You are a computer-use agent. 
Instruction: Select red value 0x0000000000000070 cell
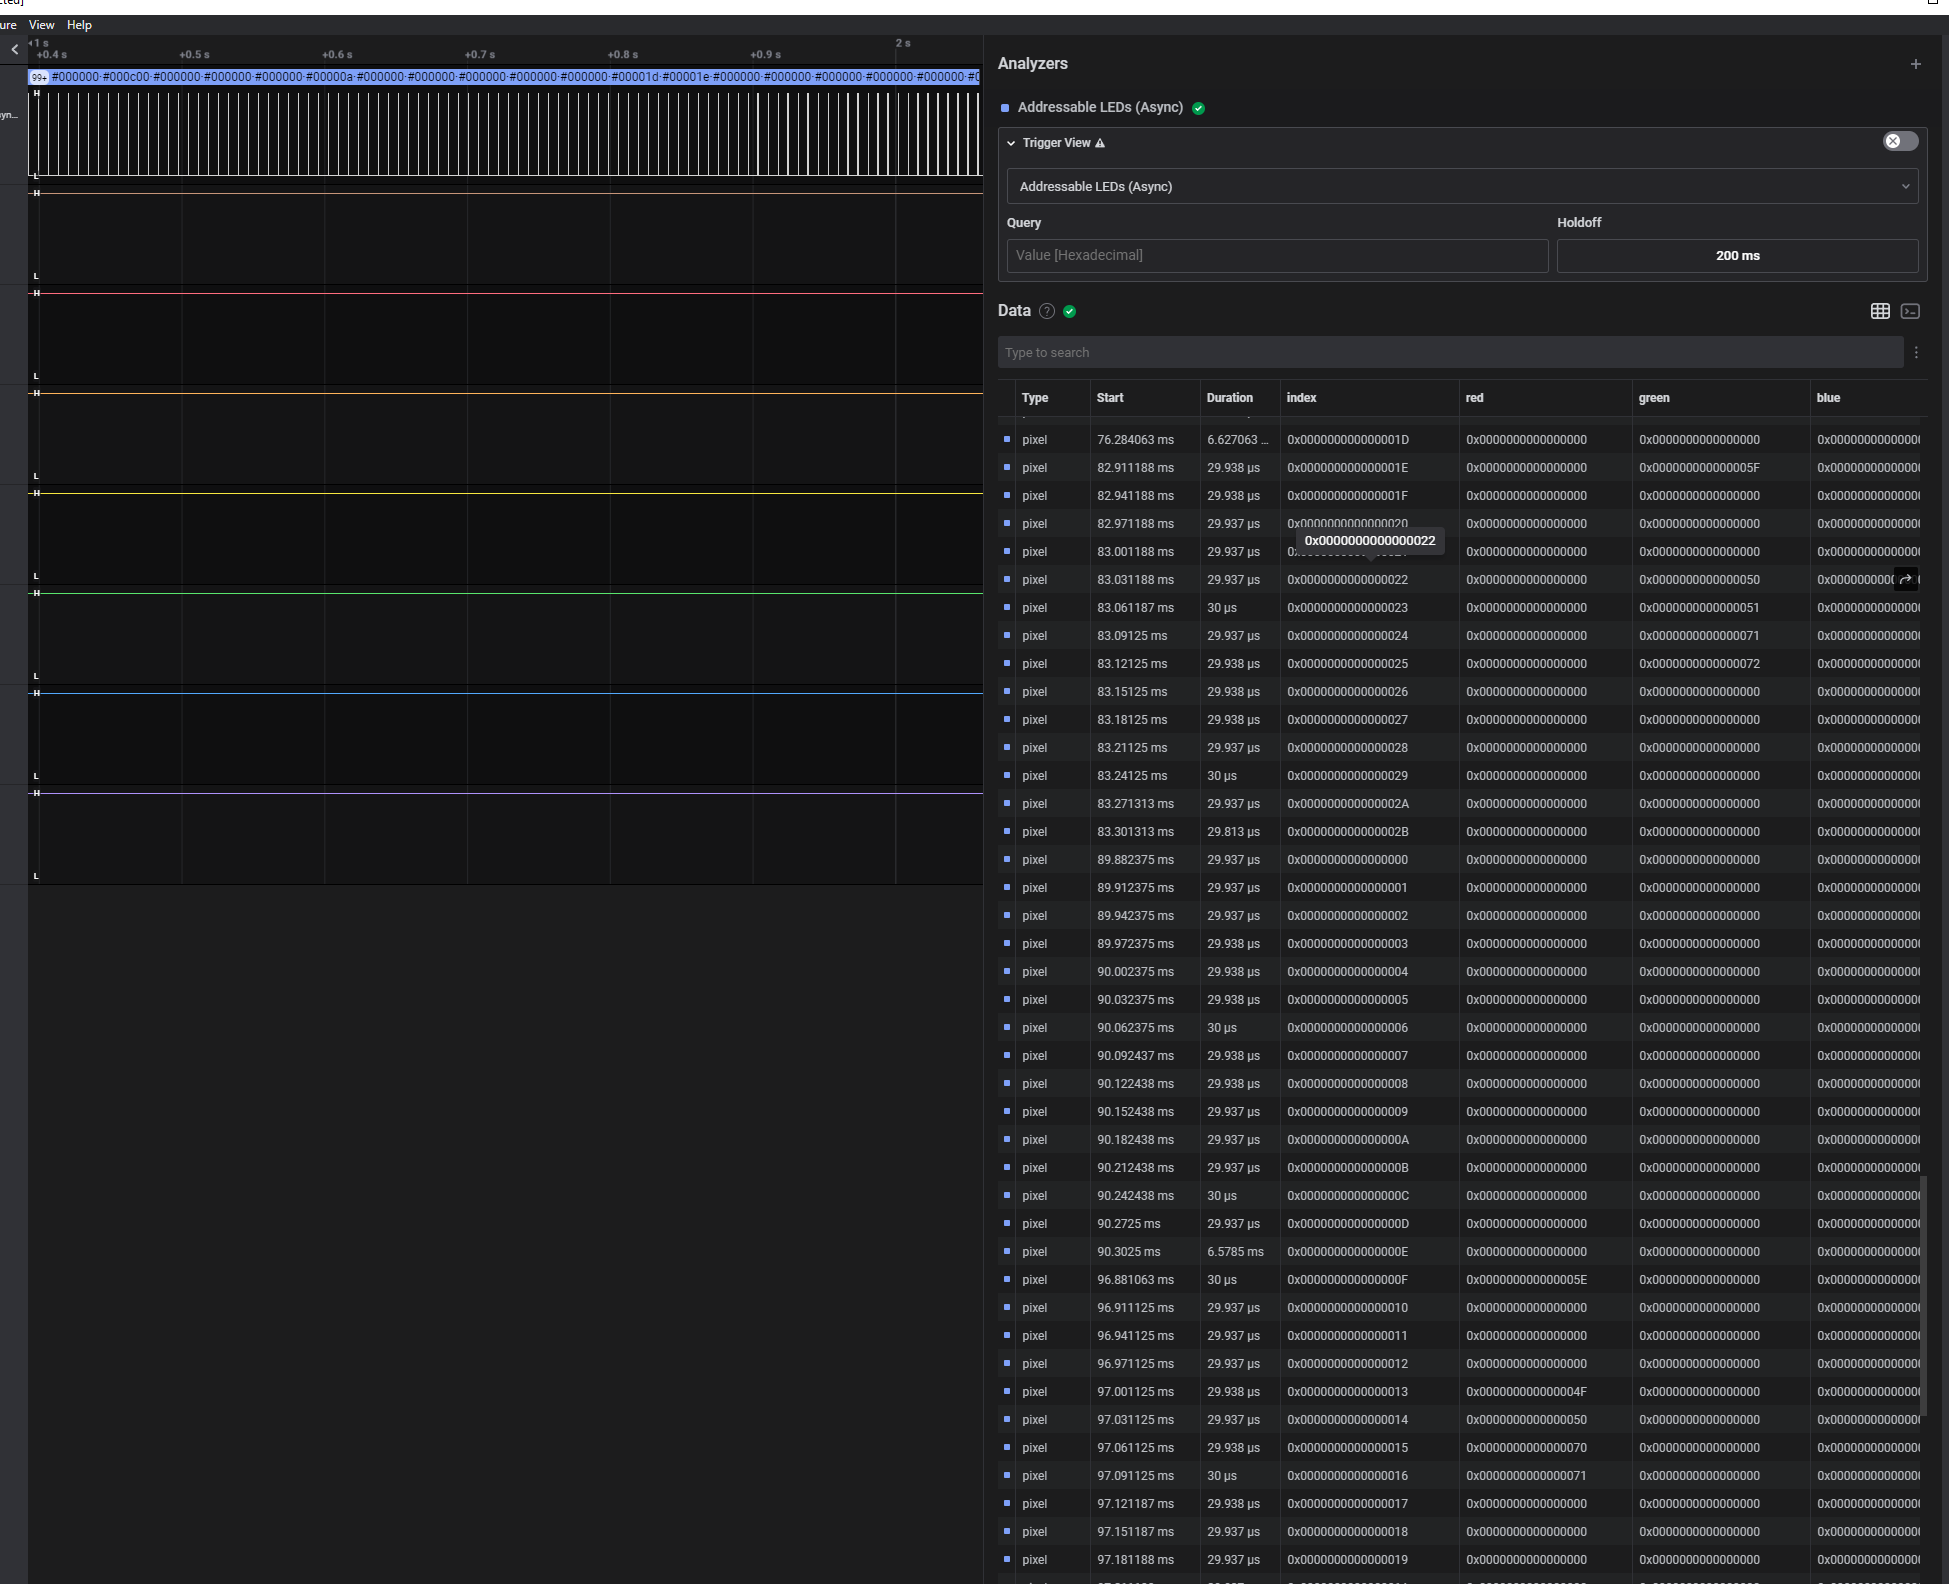coord(1526,1448)
